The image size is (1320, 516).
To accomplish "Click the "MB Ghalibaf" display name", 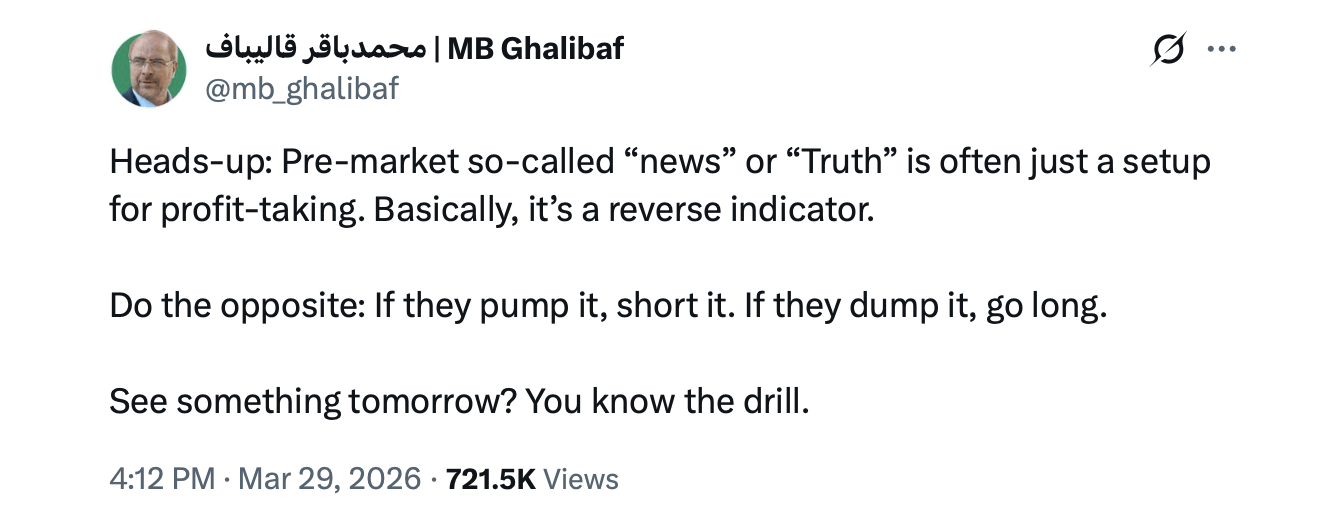I will tap(535, 48).
